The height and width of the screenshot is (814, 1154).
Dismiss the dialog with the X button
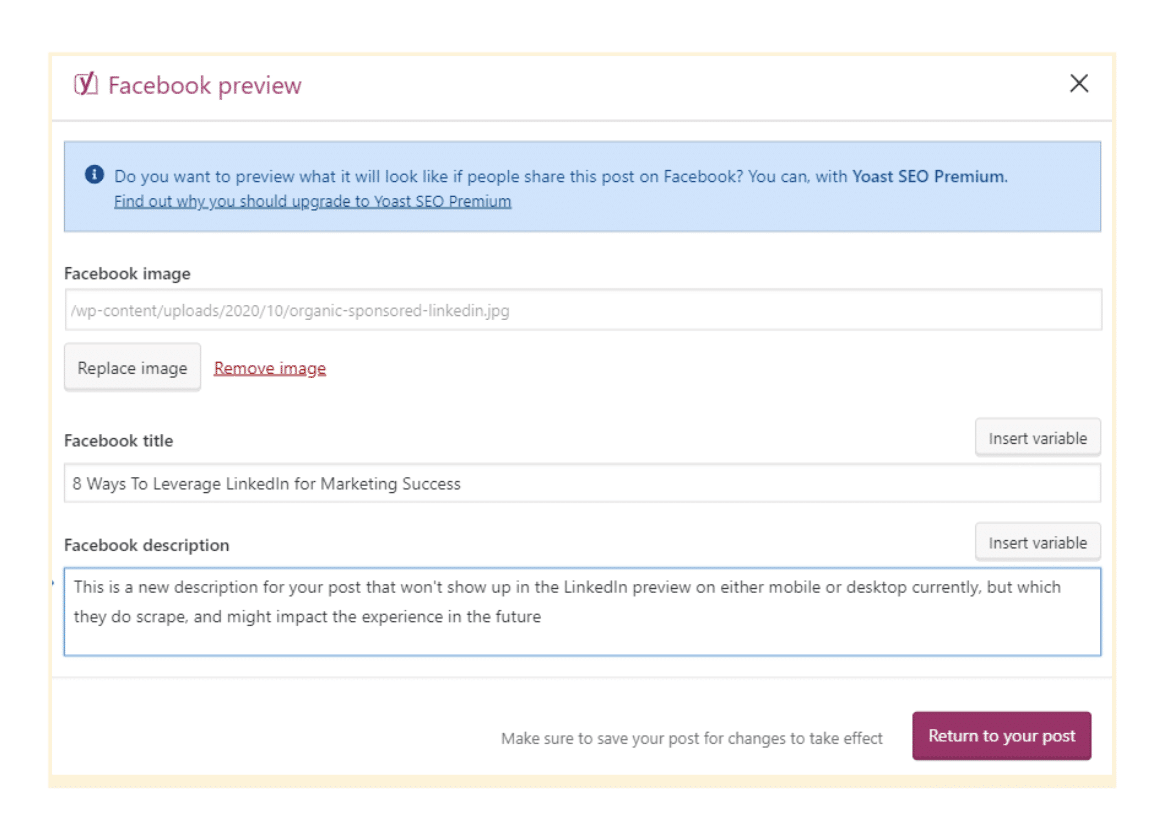click(1081, 84)
